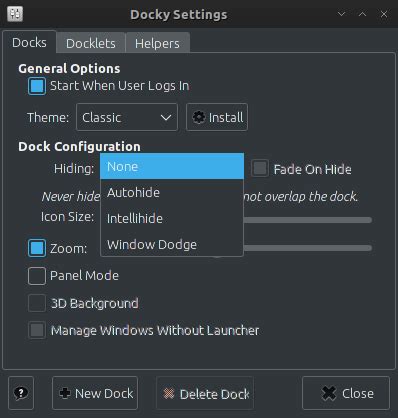Click the gear icon on Install button
This screenshot has width=398, height=418.
pyautogui.click(x=199, y=117)
